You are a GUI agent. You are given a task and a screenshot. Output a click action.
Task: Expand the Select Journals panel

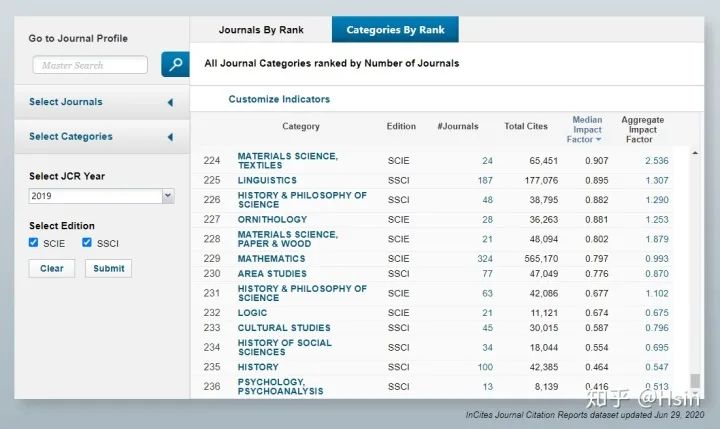101,102
